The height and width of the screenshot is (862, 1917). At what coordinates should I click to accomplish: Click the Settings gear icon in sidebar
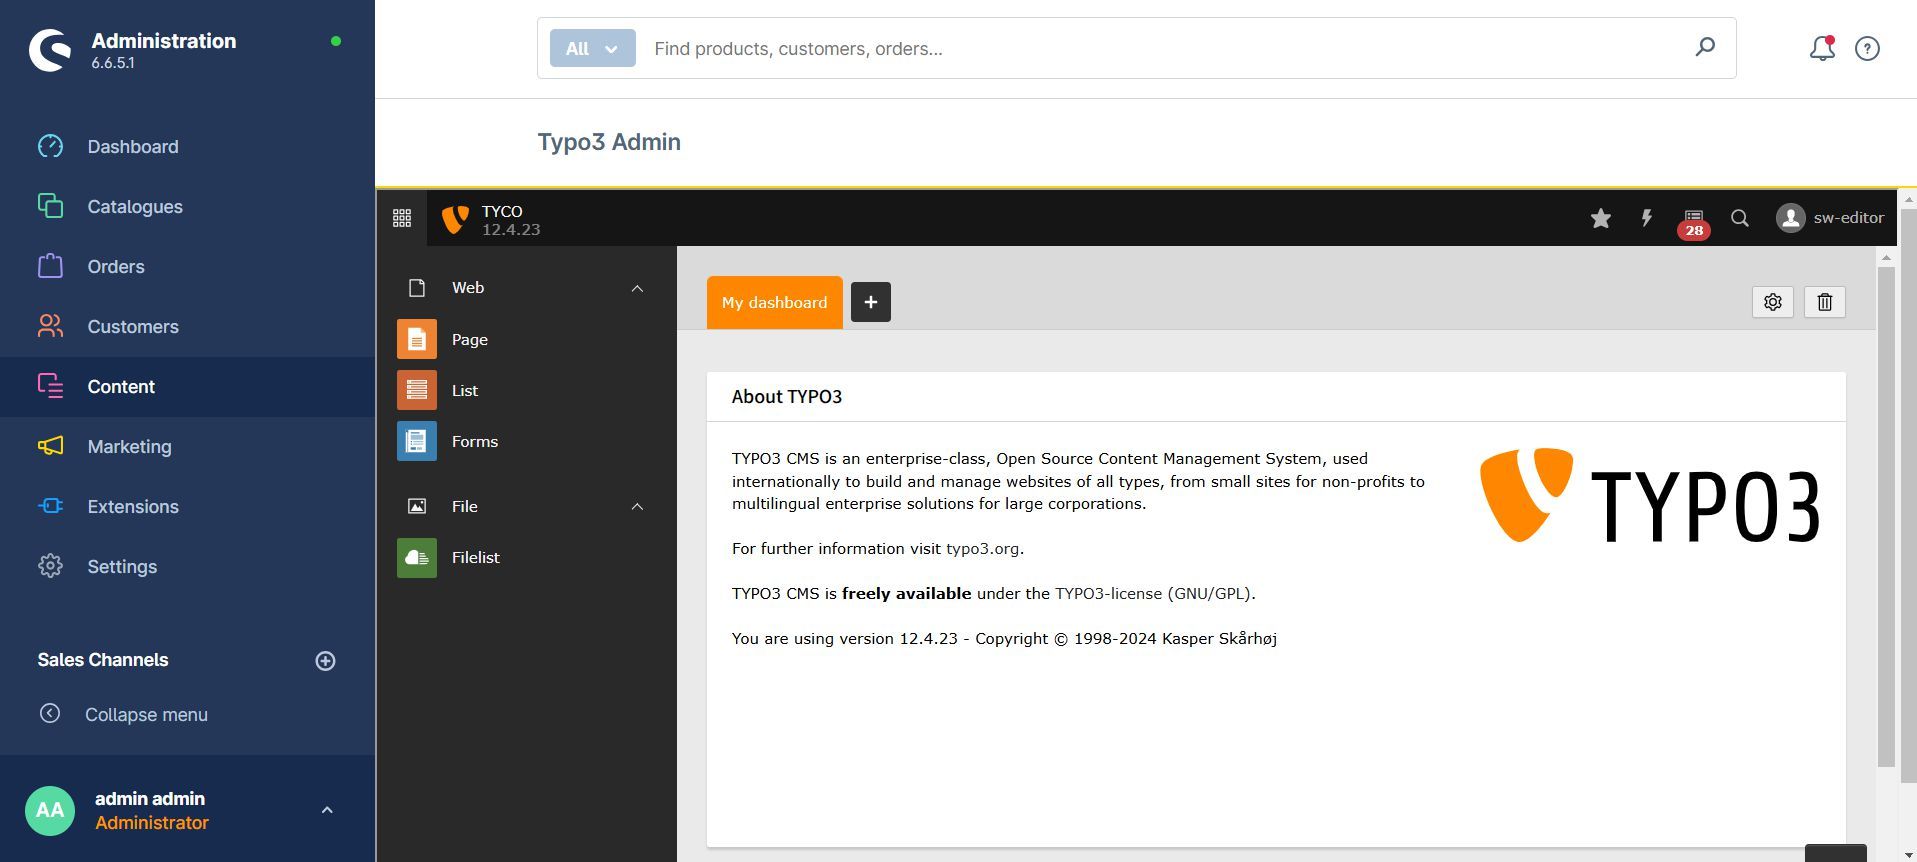point(50,566)
